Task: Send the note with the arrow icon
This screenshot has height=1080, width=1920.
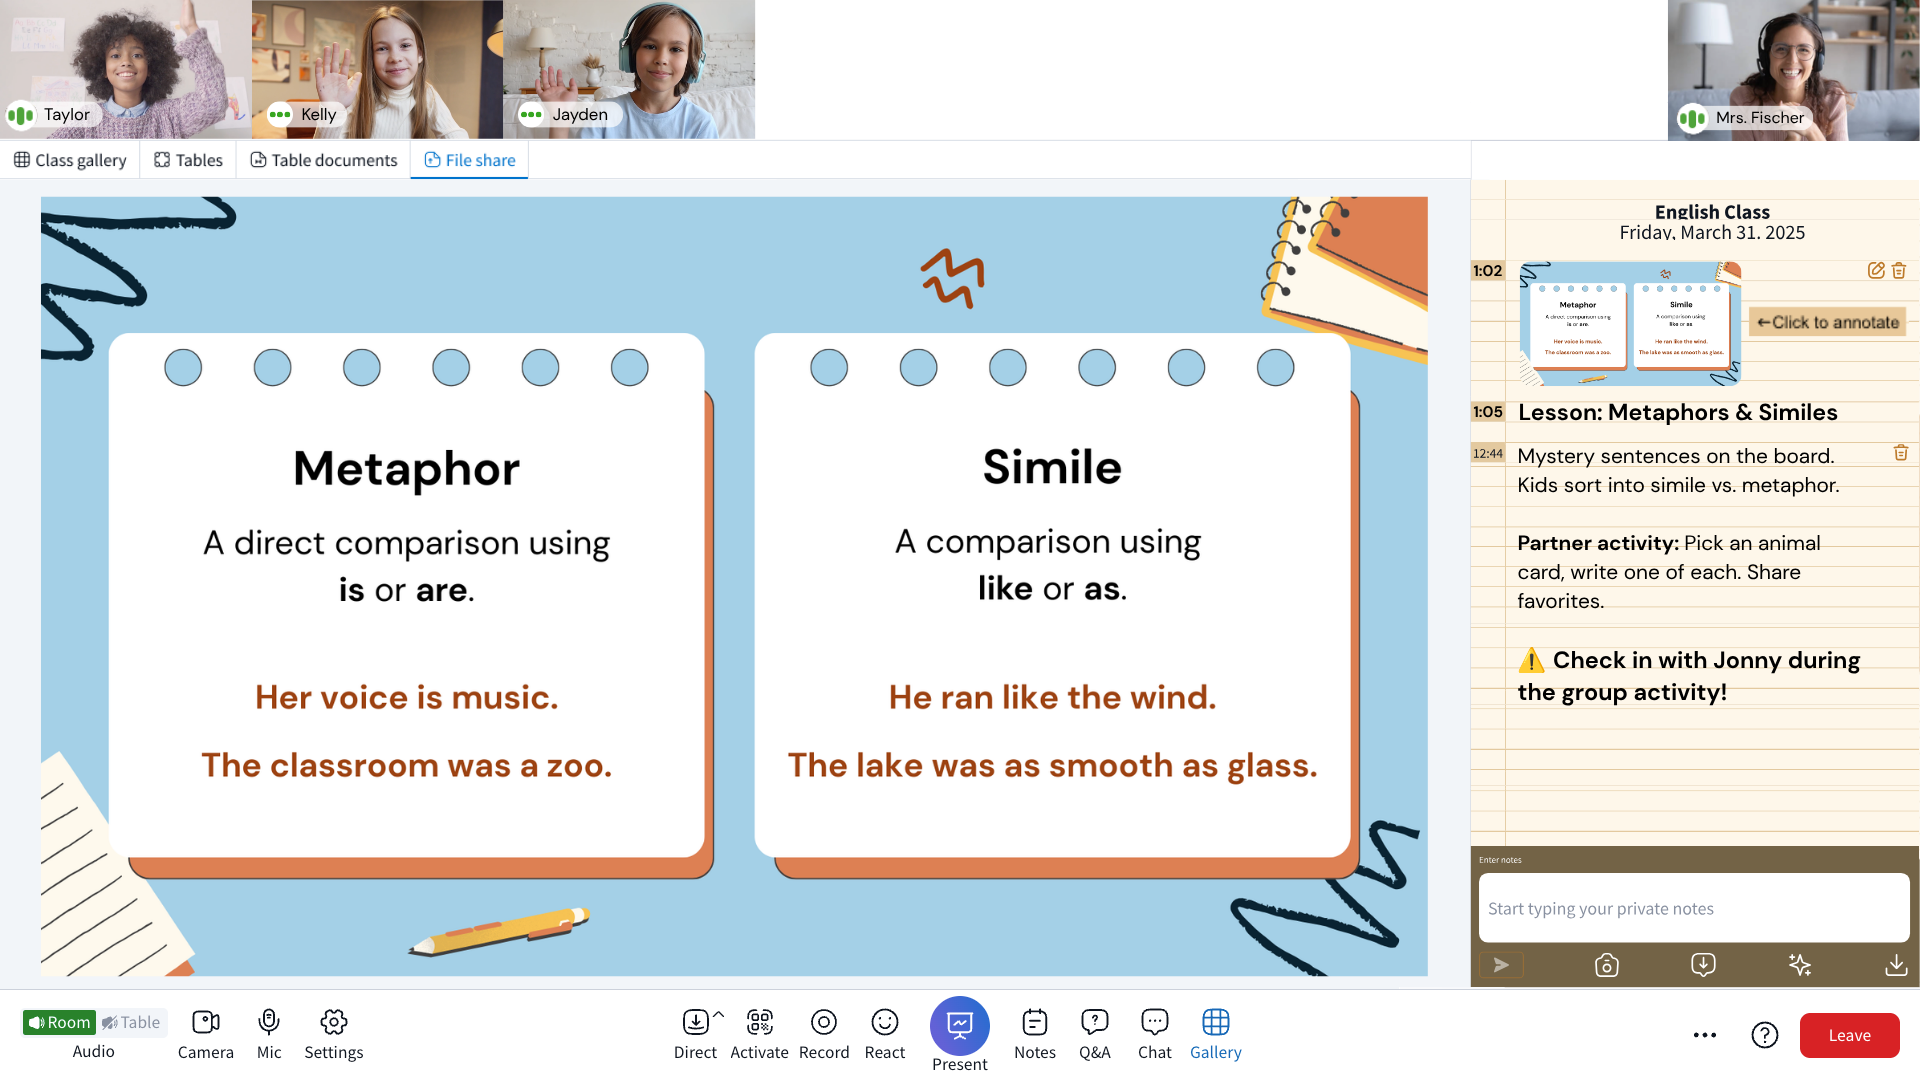Action: click(1501, 965)
